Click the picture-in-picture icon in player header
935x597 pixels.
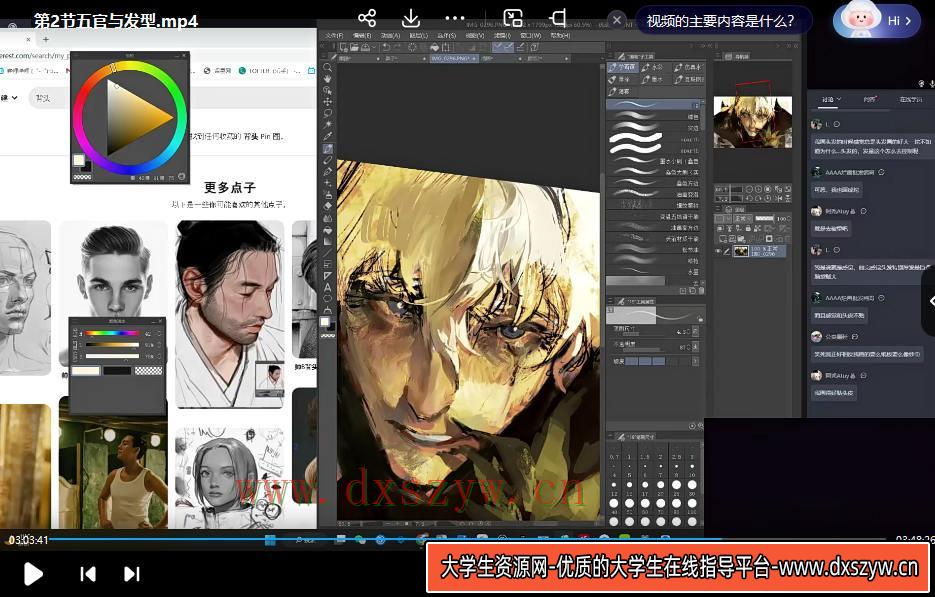click(x=513, y=18)
